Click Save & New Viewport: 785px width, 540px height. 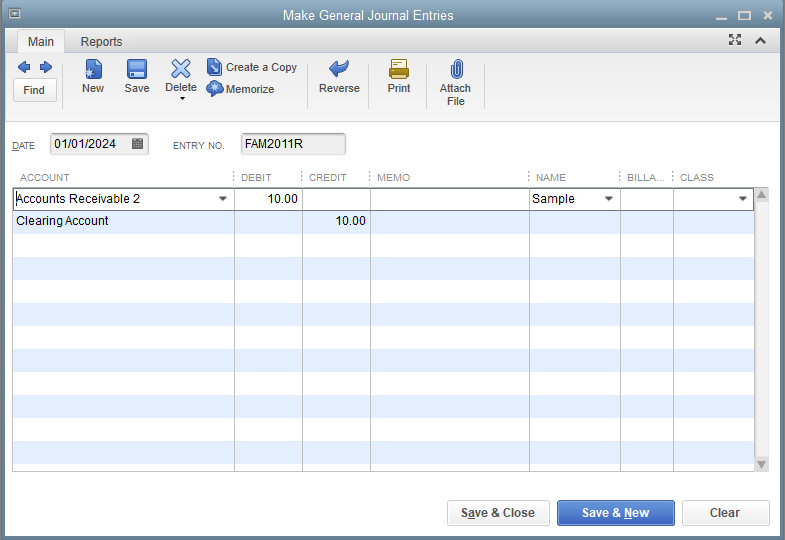(x=616, y=513)
